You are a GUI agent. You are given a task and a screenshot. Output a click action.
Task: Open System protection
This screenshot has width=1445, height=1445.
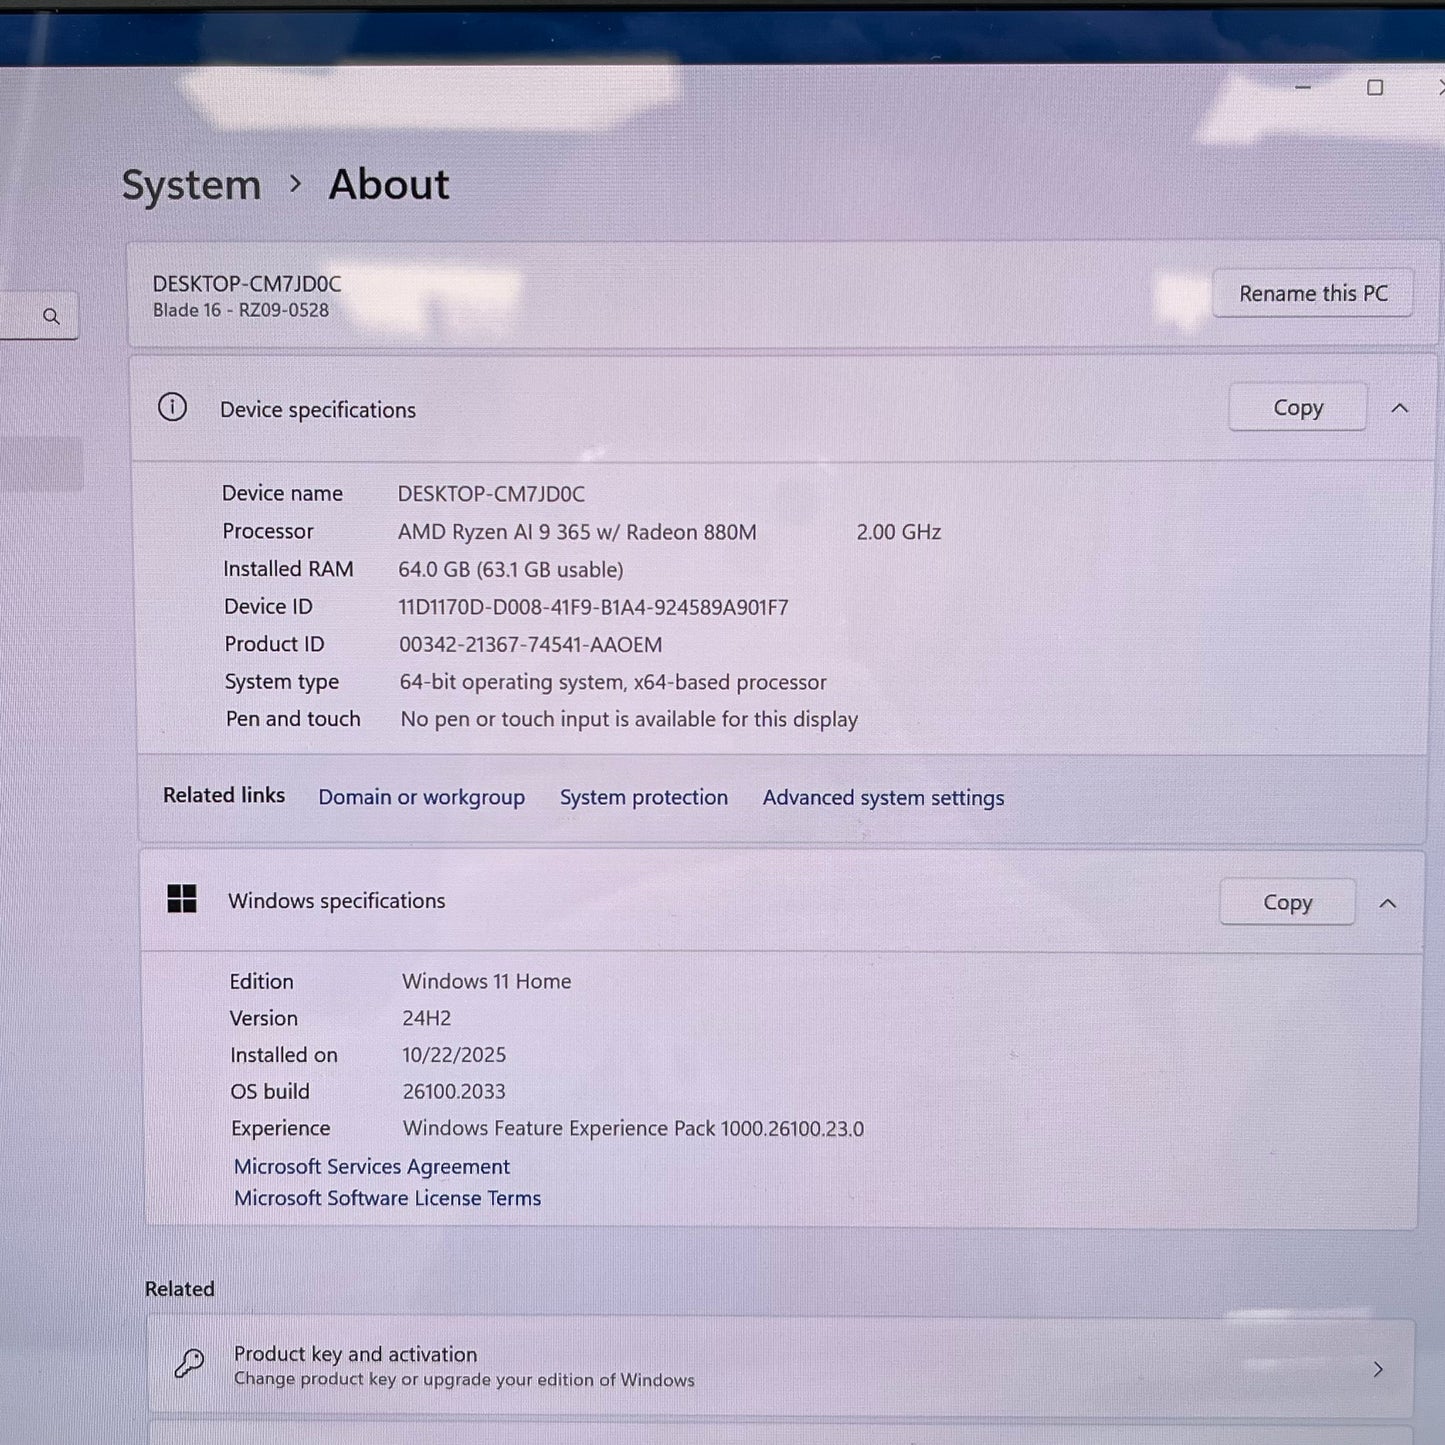click(643, 797)
